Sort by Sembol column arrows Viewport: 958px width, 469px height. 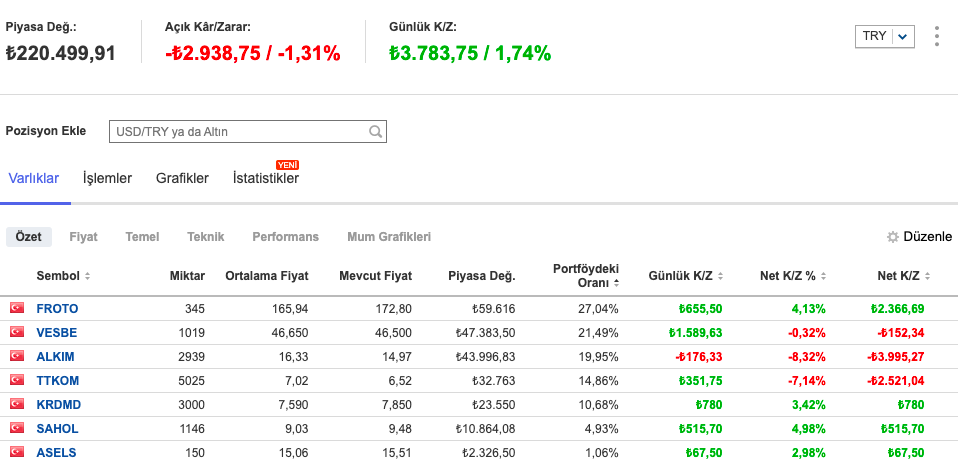87,276
